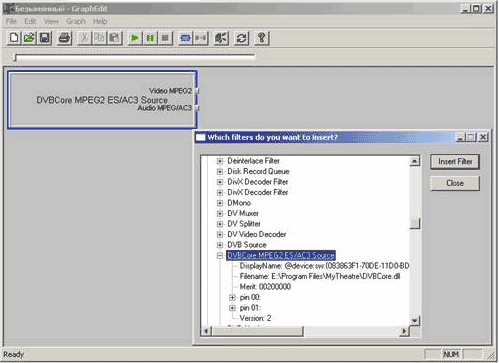
Task: Open the File menu
Action: tap(11, 21)
